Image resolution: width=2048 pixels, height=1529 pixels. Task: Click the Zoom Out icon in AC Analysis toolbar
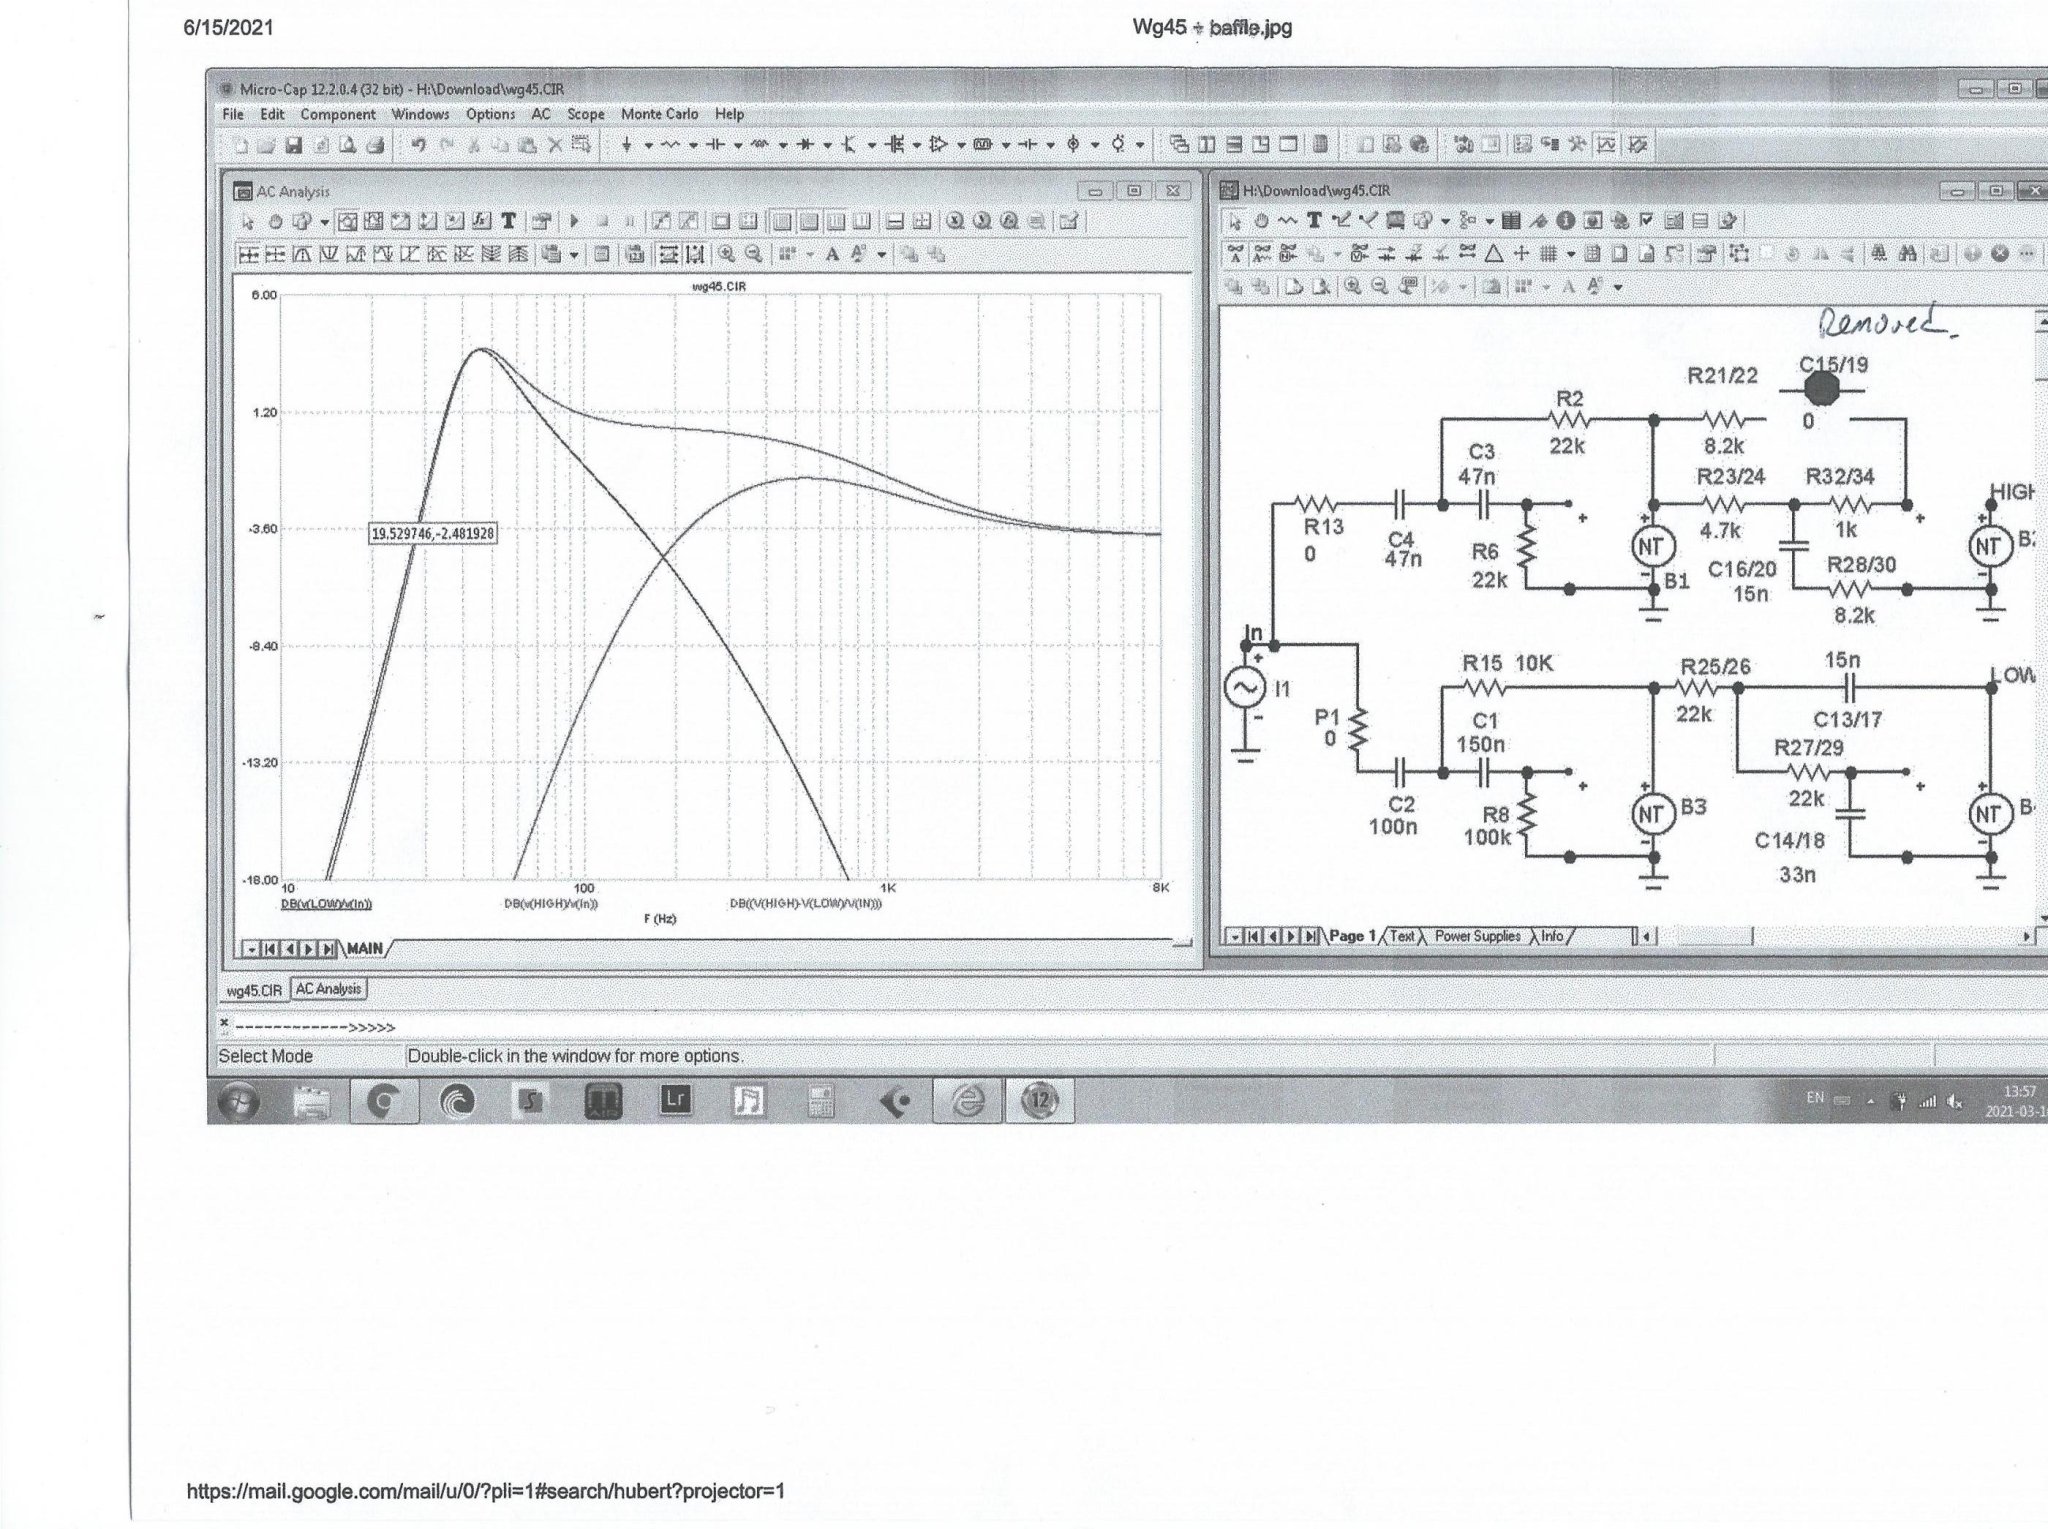click(x=753, y=254)
